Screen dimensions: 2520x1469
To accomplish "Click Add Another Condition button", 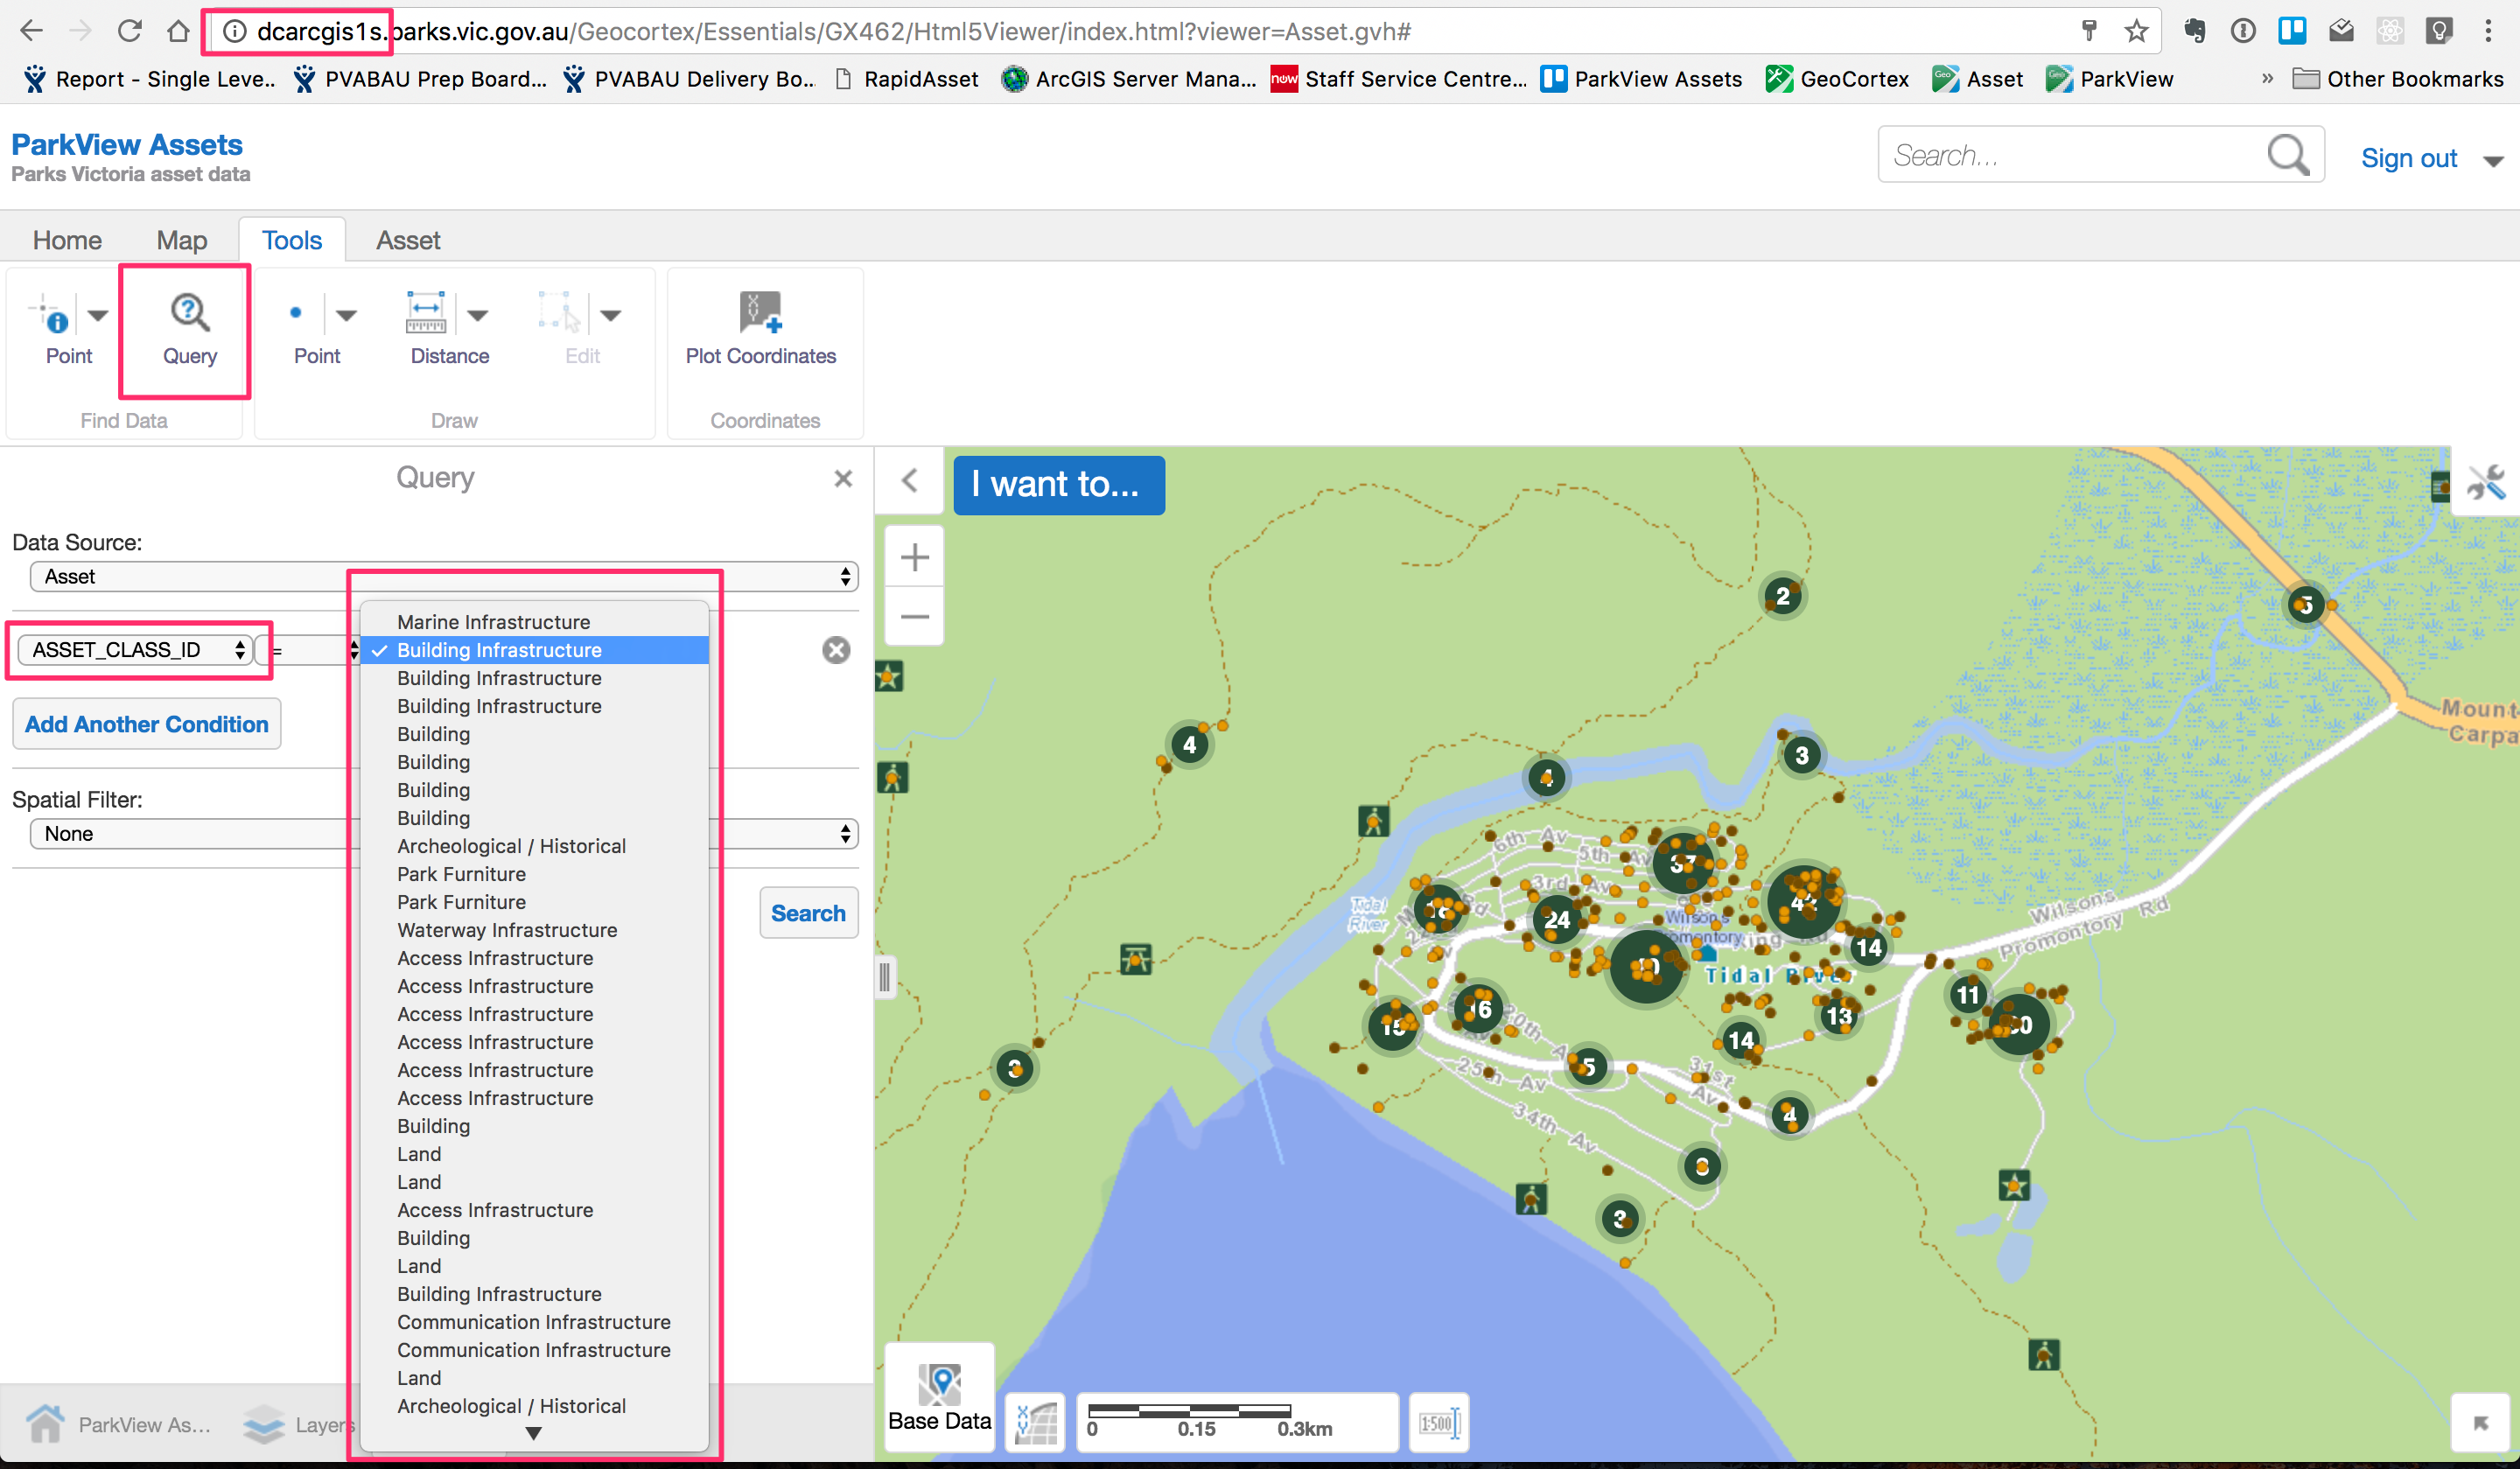I will pos(146,724).
